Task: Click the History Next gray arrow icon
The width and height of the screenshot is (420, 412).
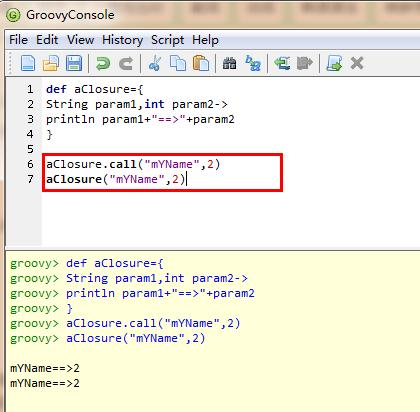Action: 305,63
